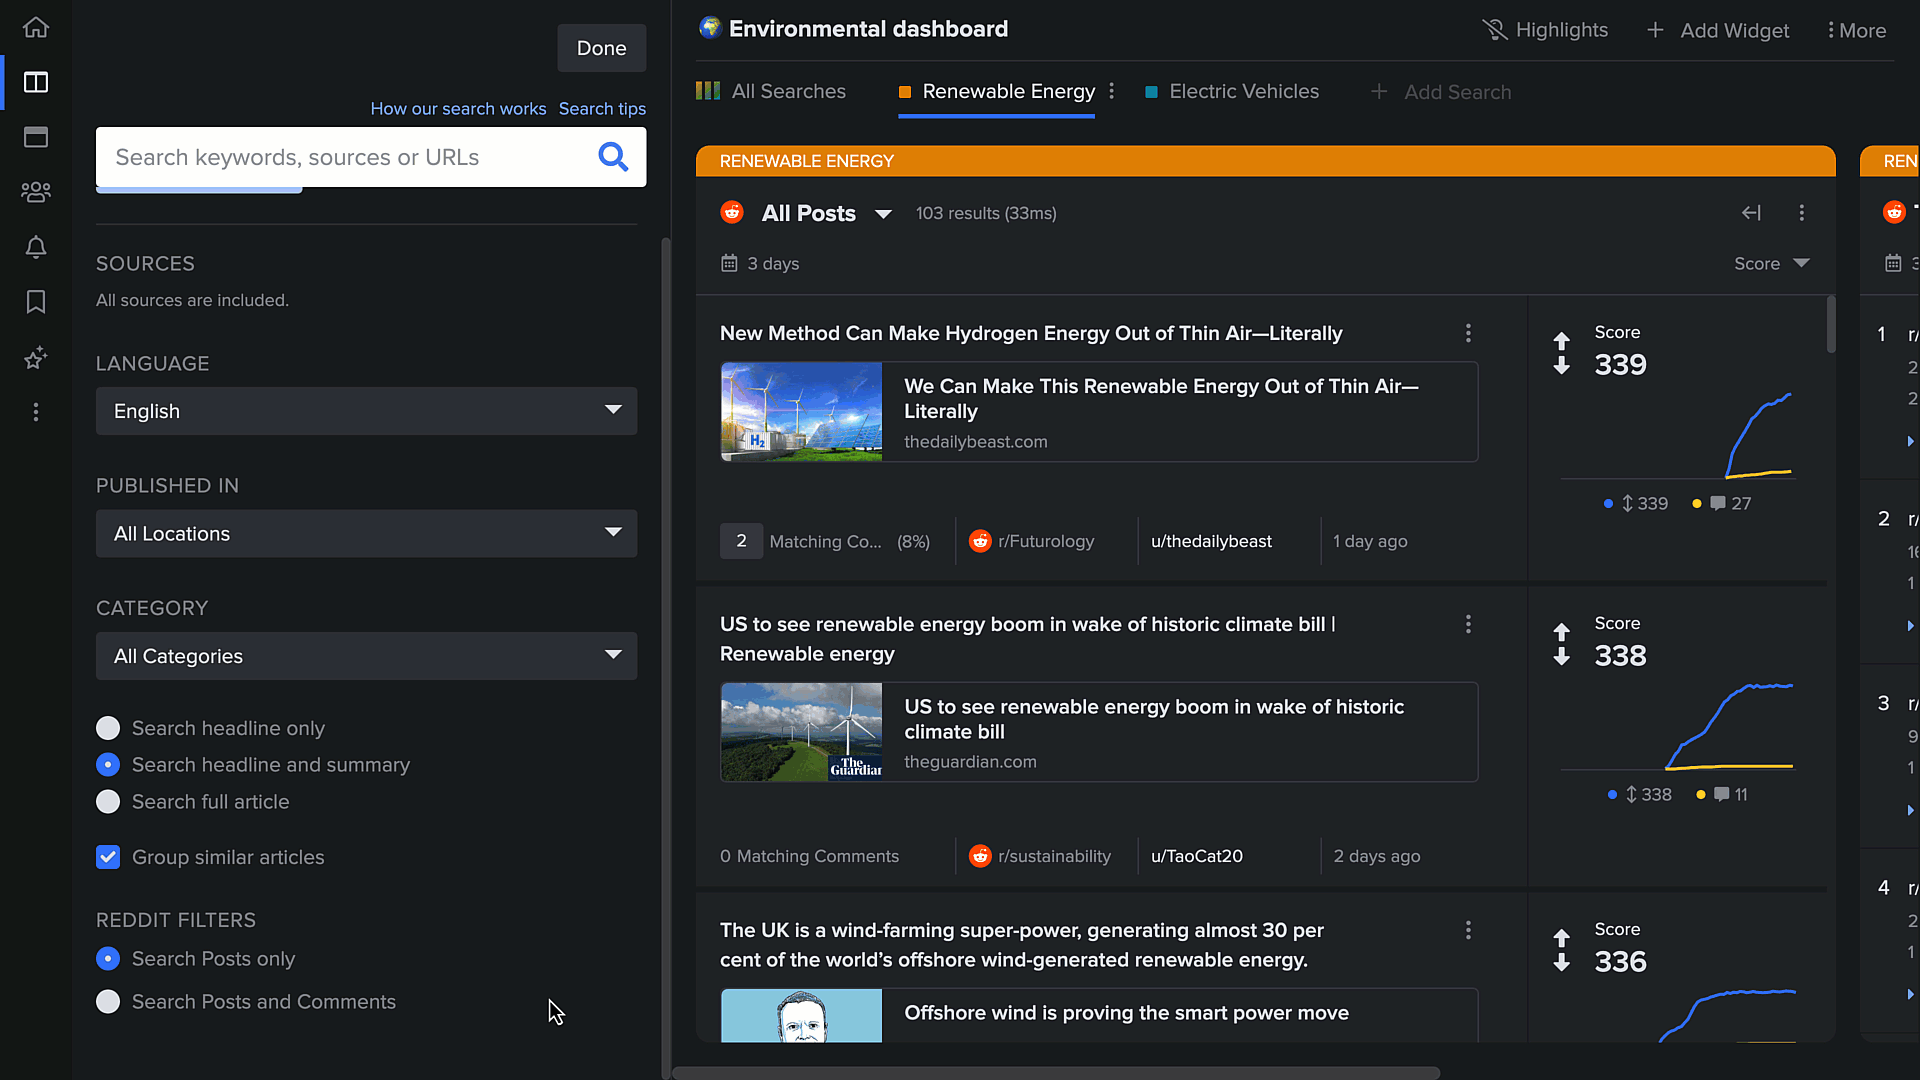
Task: Open the English language dropdown
Action: (x=366, y=411)
